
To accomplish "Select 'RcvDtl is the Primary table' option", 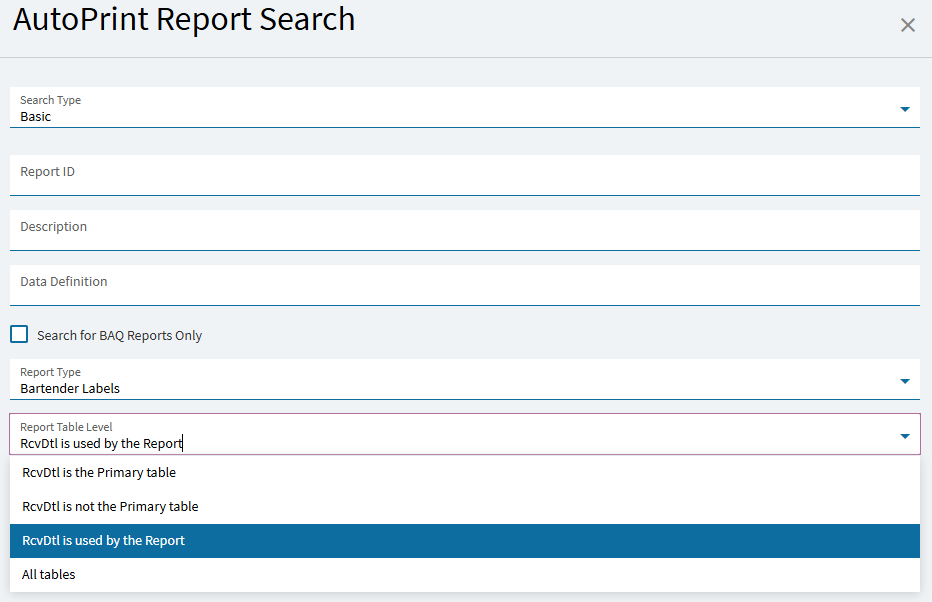I will [x=99, y=472].
